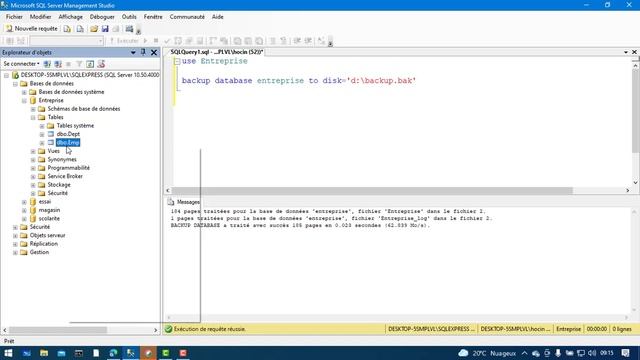Expand the dbo.Emp table node
Image resolution: width=640 pixels, height=360 pixels.
point(42,143)
